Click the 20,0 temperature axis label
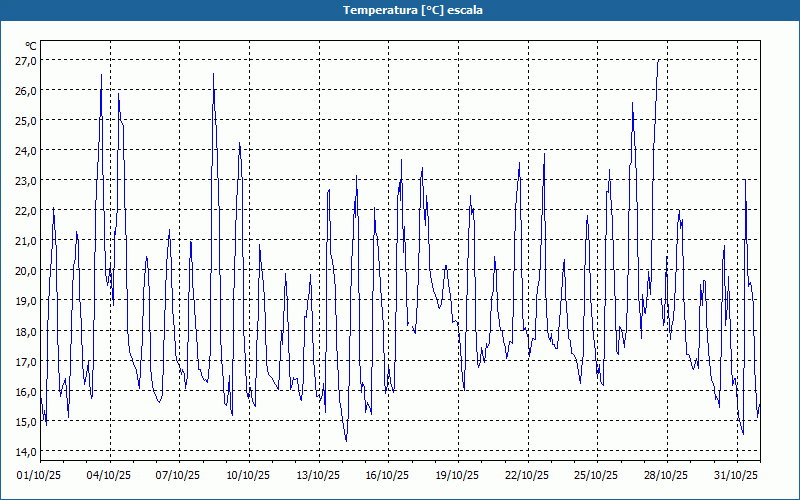This screenshot has height=500, width=800. tap(26, 271)
